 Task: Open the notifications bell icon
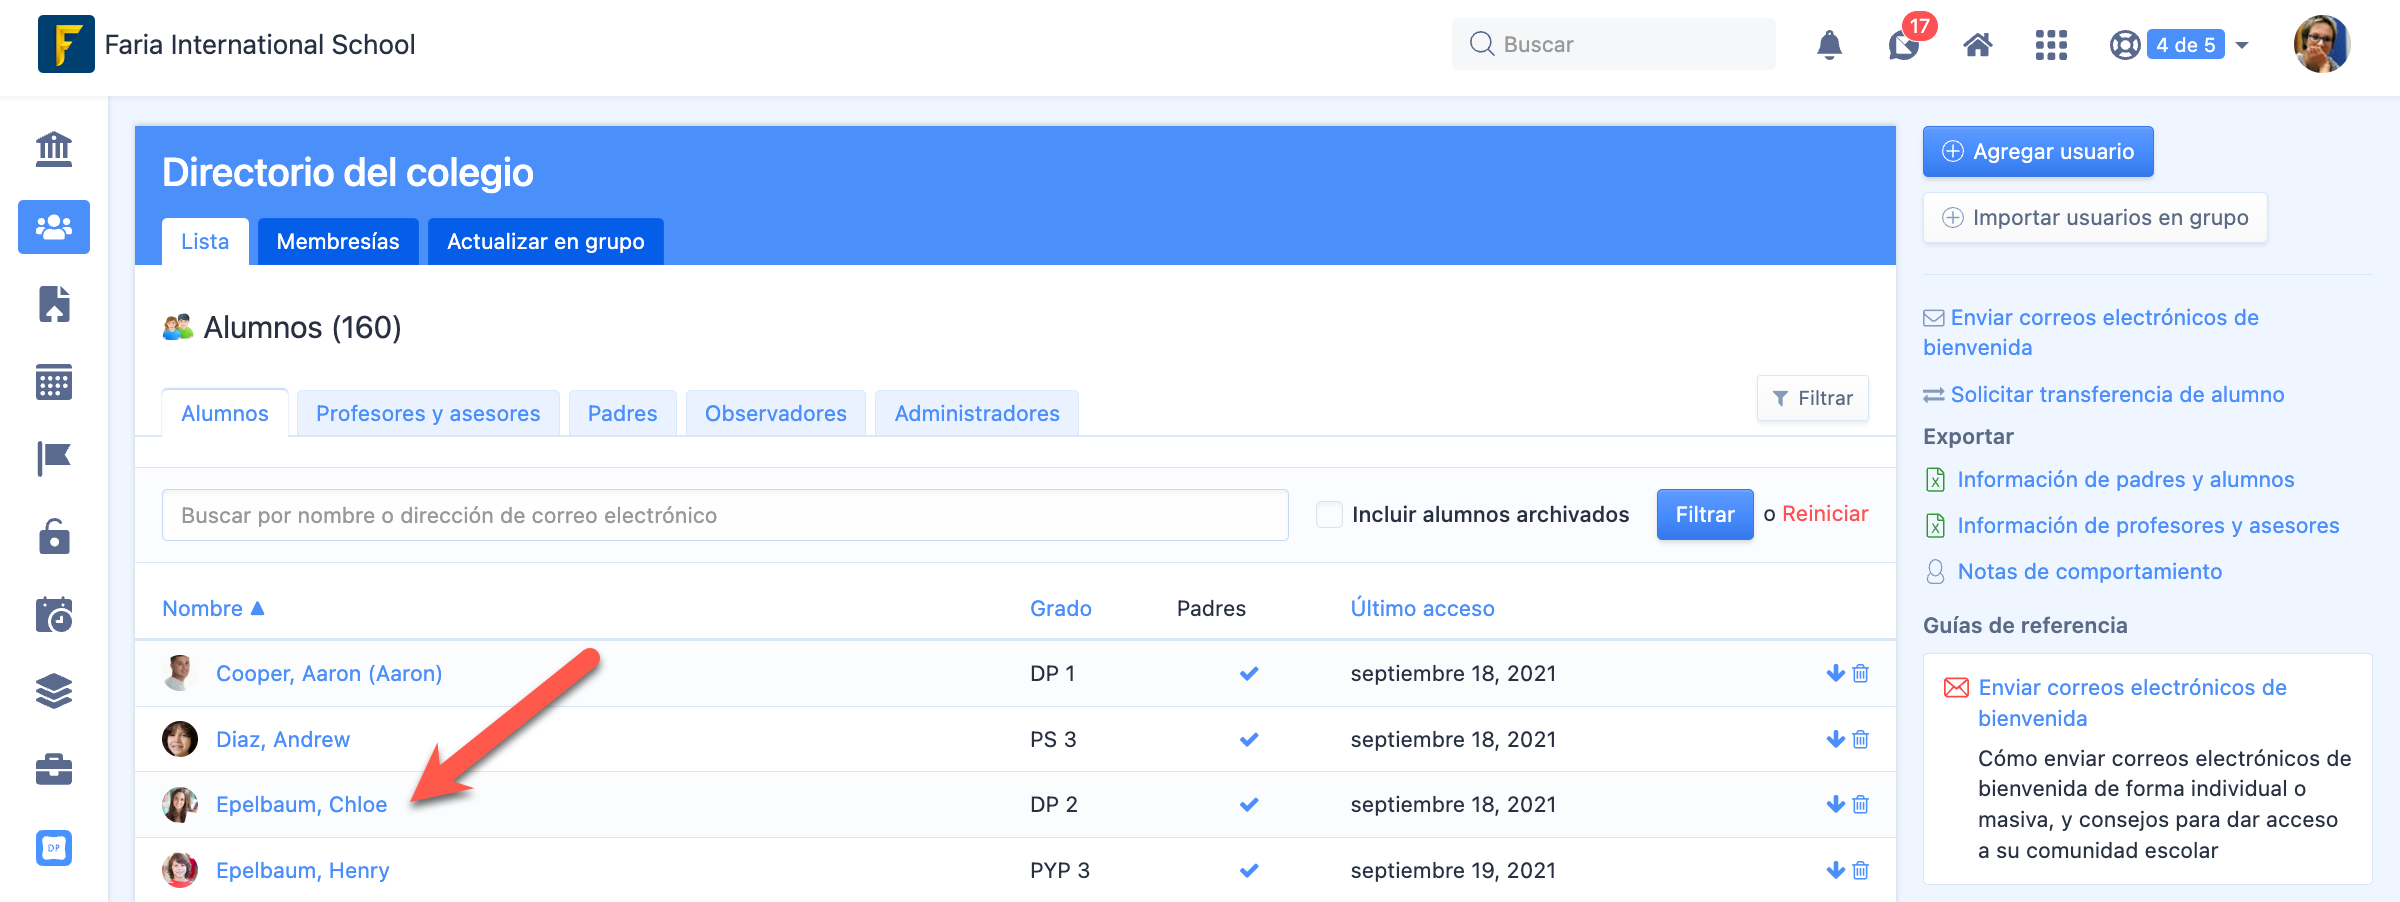[x=1829, y=45]
